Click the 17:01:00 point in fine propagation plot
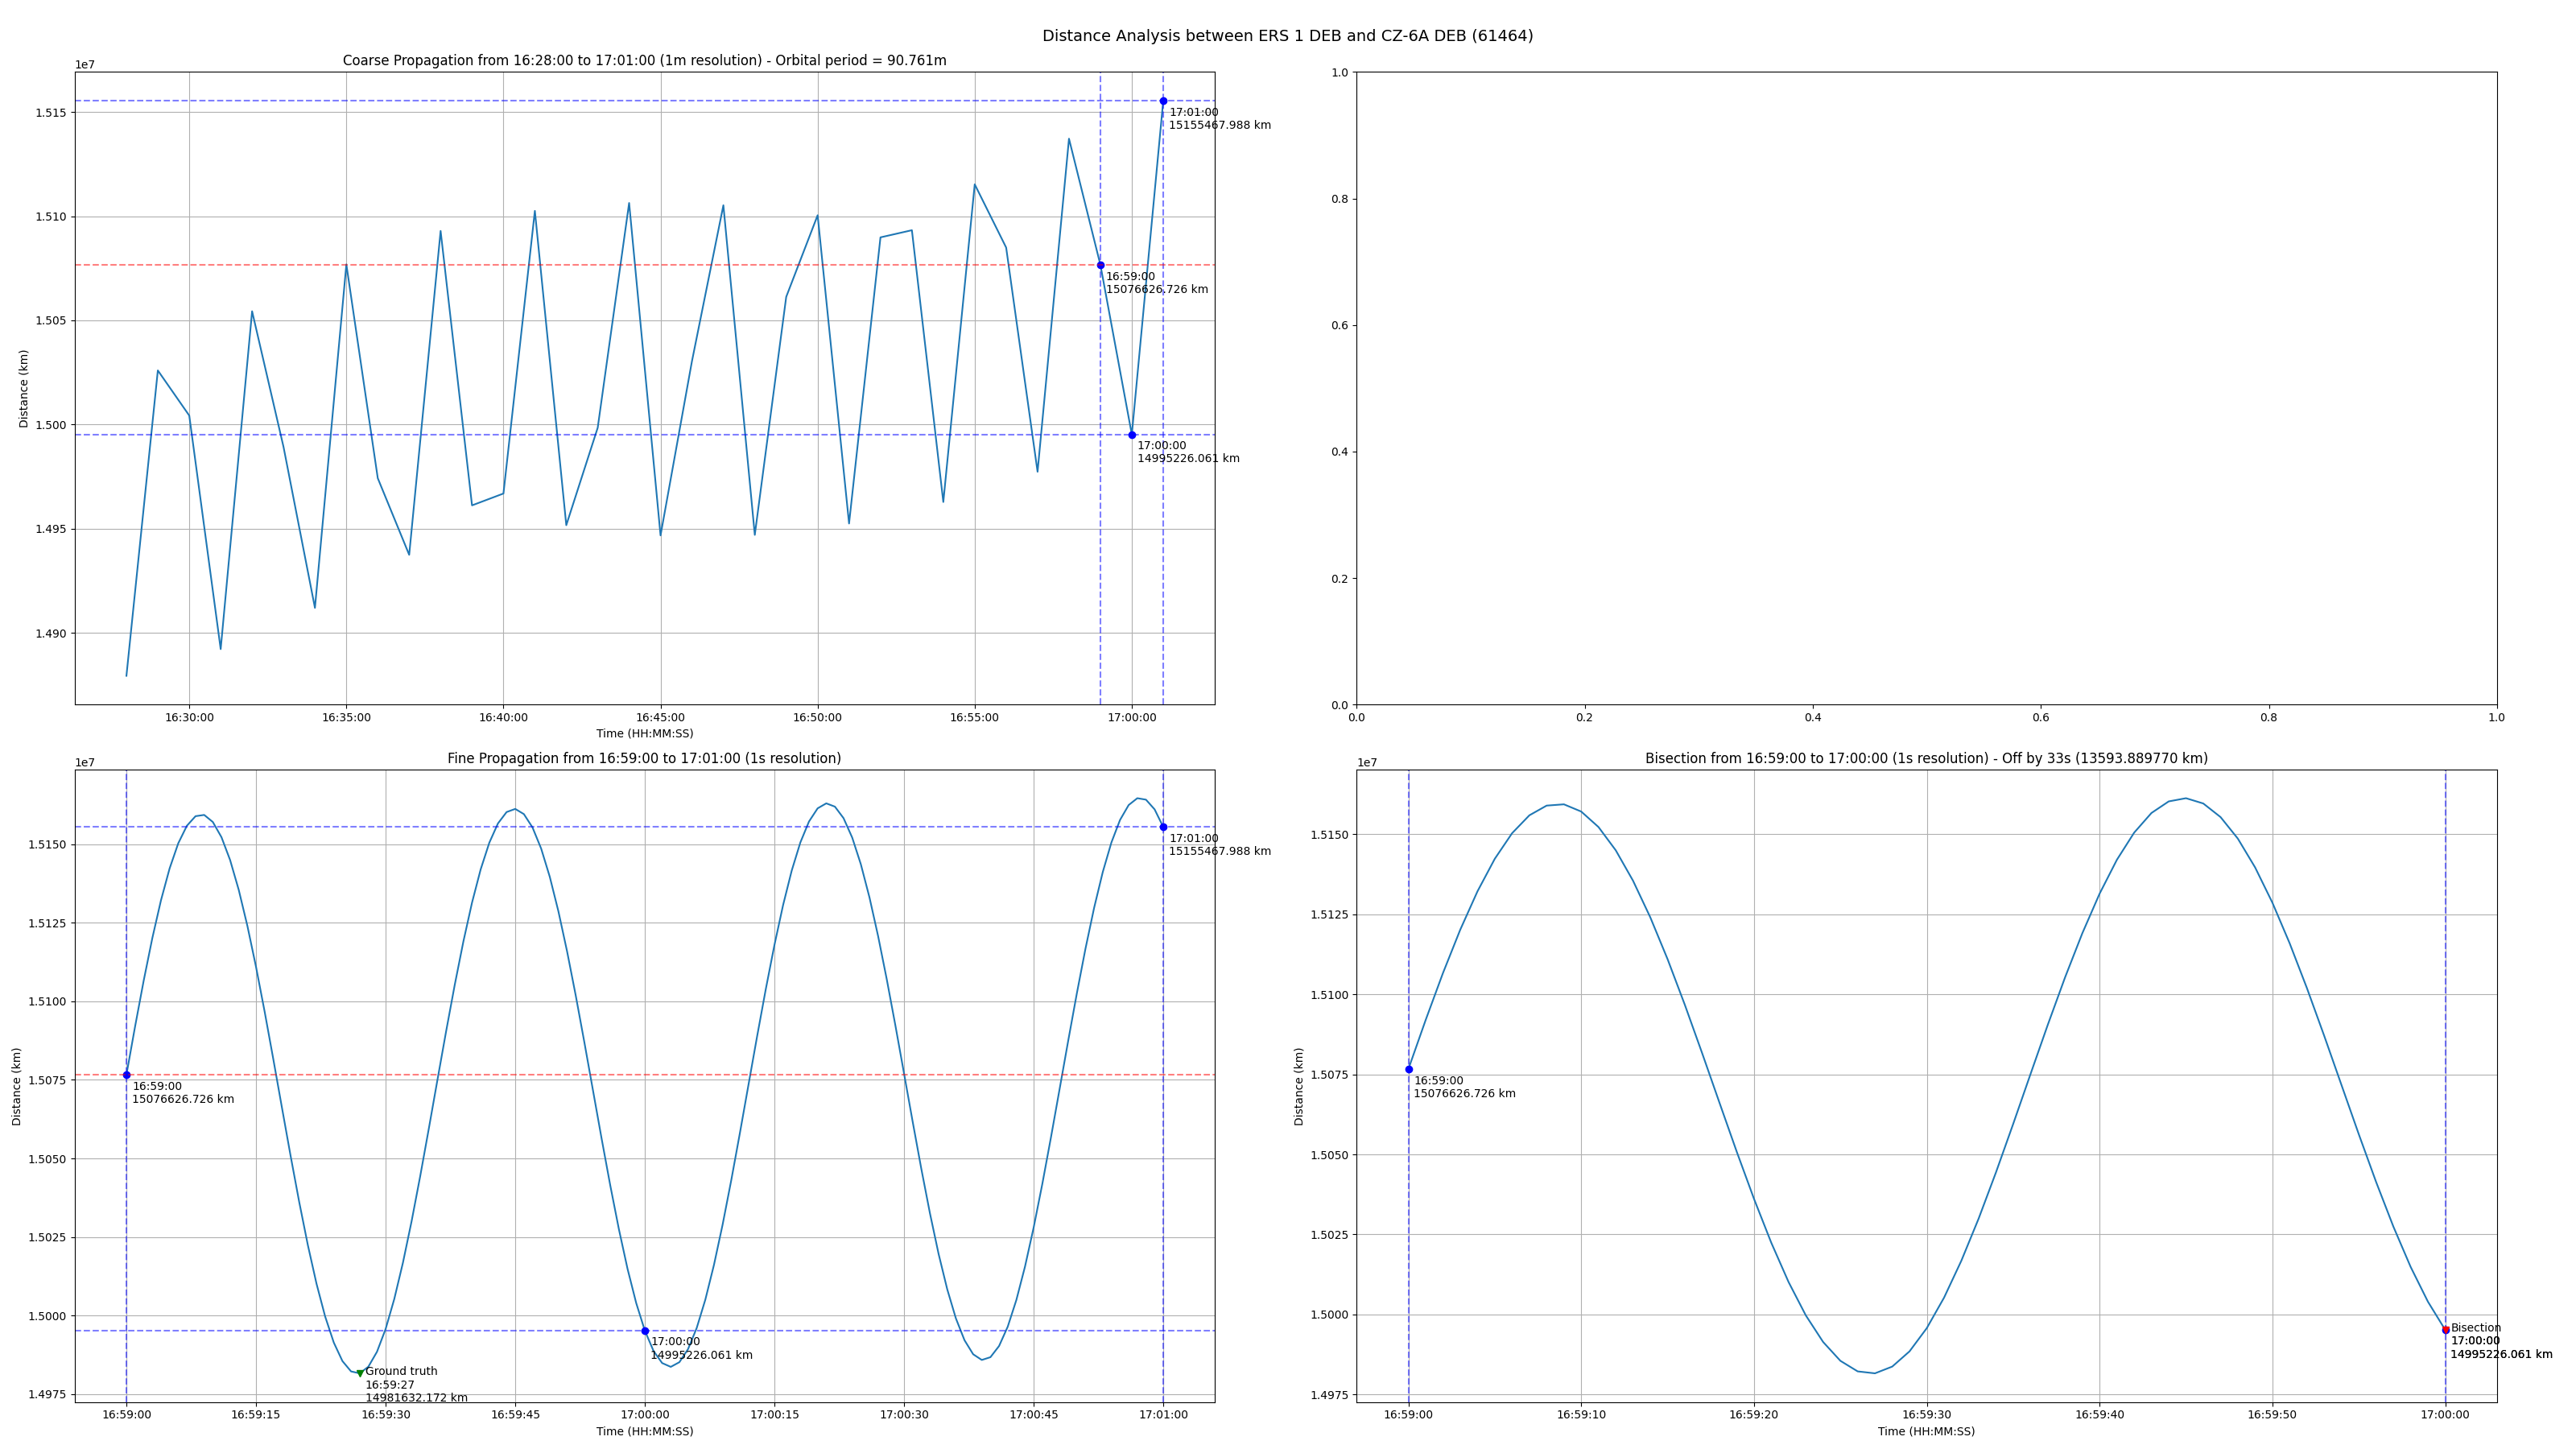Screen dimensions: 2576x1449 pyautogui.click(x=1163, y=827)
